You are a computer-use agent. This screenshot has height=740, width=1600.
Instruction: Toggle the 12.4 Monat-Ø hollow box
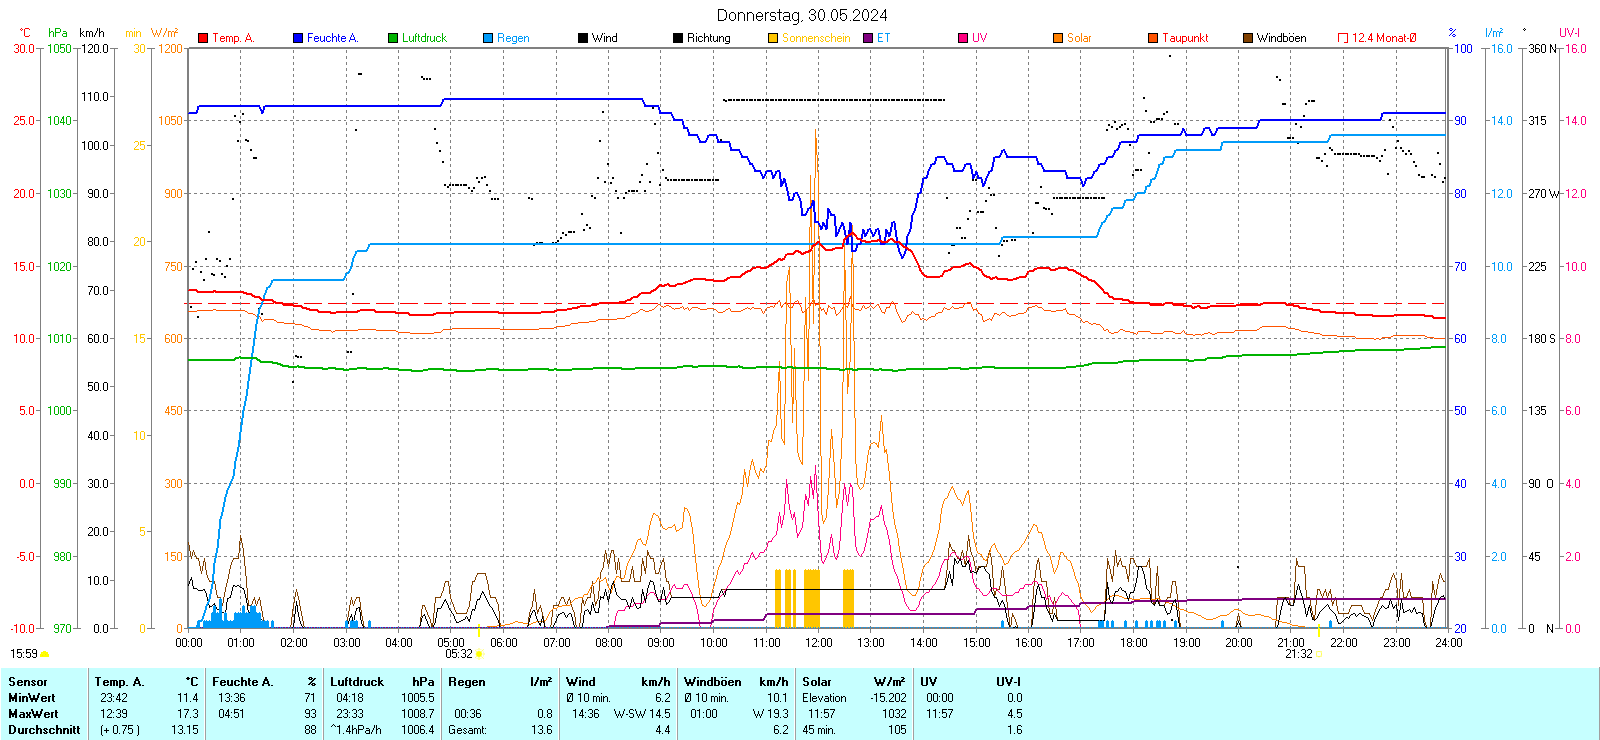tap(1343, 38)
